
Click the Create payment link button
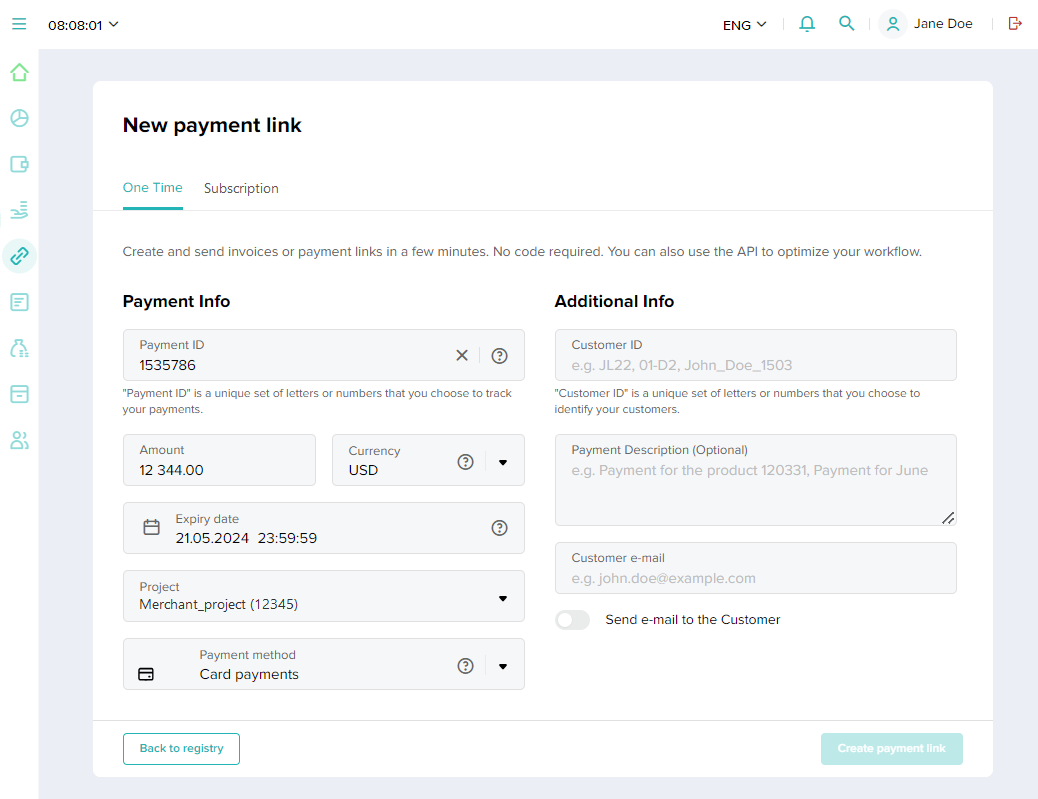pyautogui.click(x=891, y=749)
